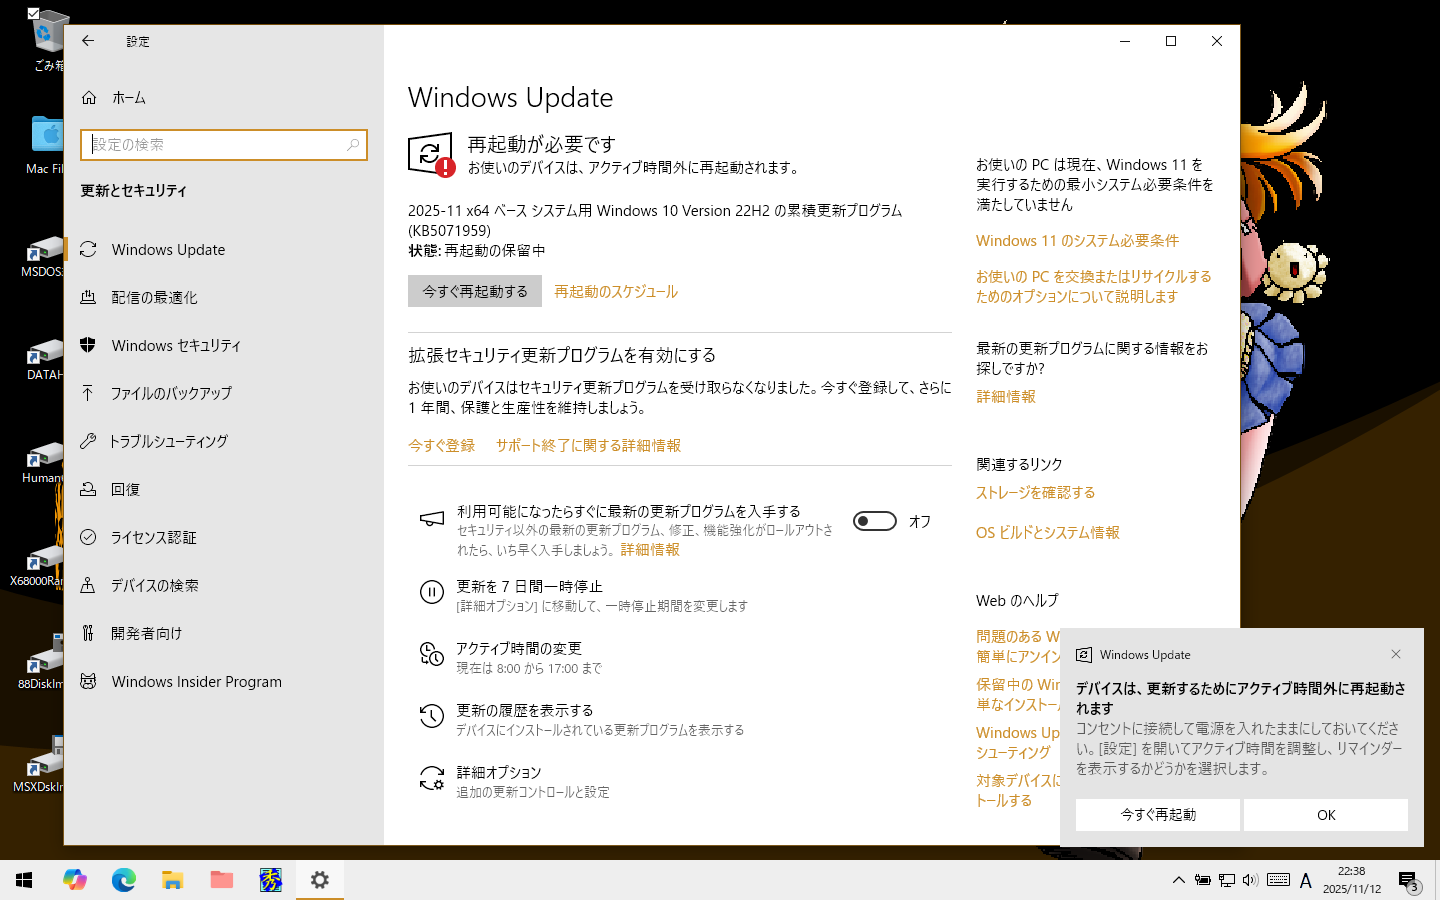Select the 開発者向け sidebar icon
Screen dimensions: 1440x900
point(90,633)
